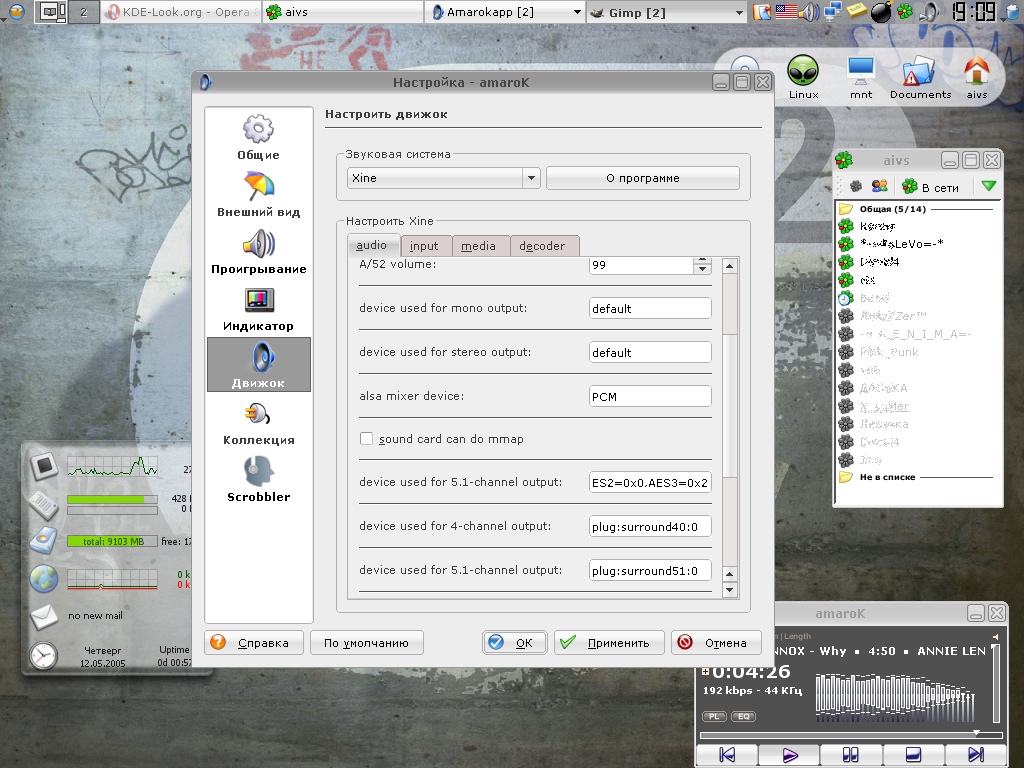Click the amaroK track seek slider
Image resolution: width=1024 pixels, height=768 pixels.
tap(851, 735)
